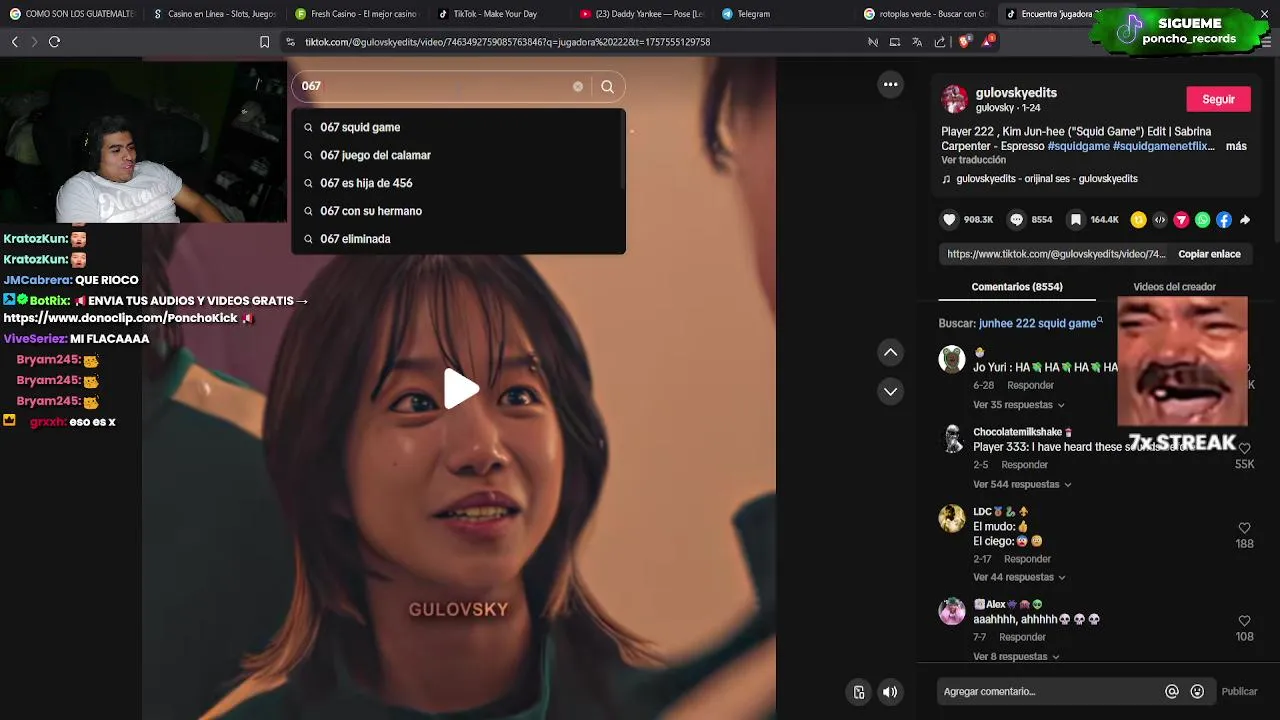Image resolution: width=1280 pixels, height=720 pixels.
Task: Go to next video with down arrow
Action: pos(890,391)
